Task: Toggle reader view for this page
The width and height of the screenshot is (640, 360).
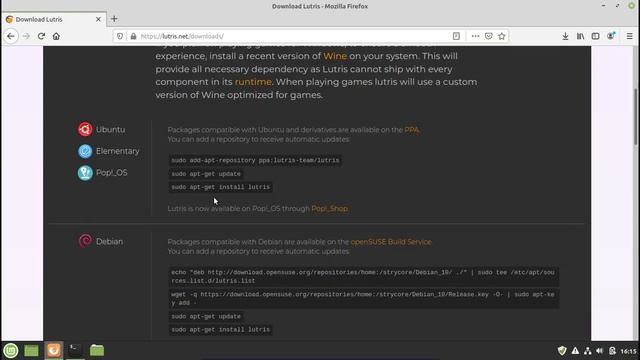Action: pos(456,36)
